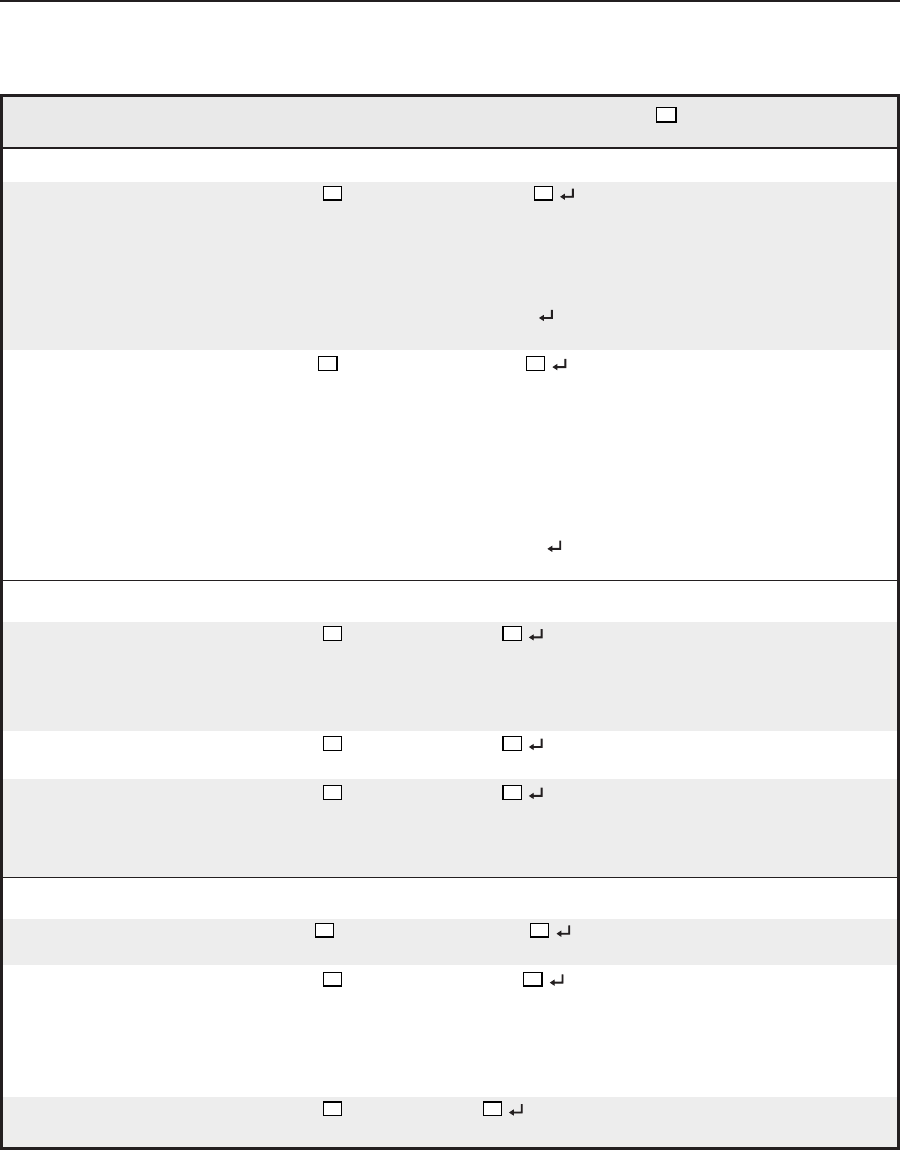Click return arrow in middle section's white row
The width and height of the screenshot is (900, 1150).
[x=532, y=745]
